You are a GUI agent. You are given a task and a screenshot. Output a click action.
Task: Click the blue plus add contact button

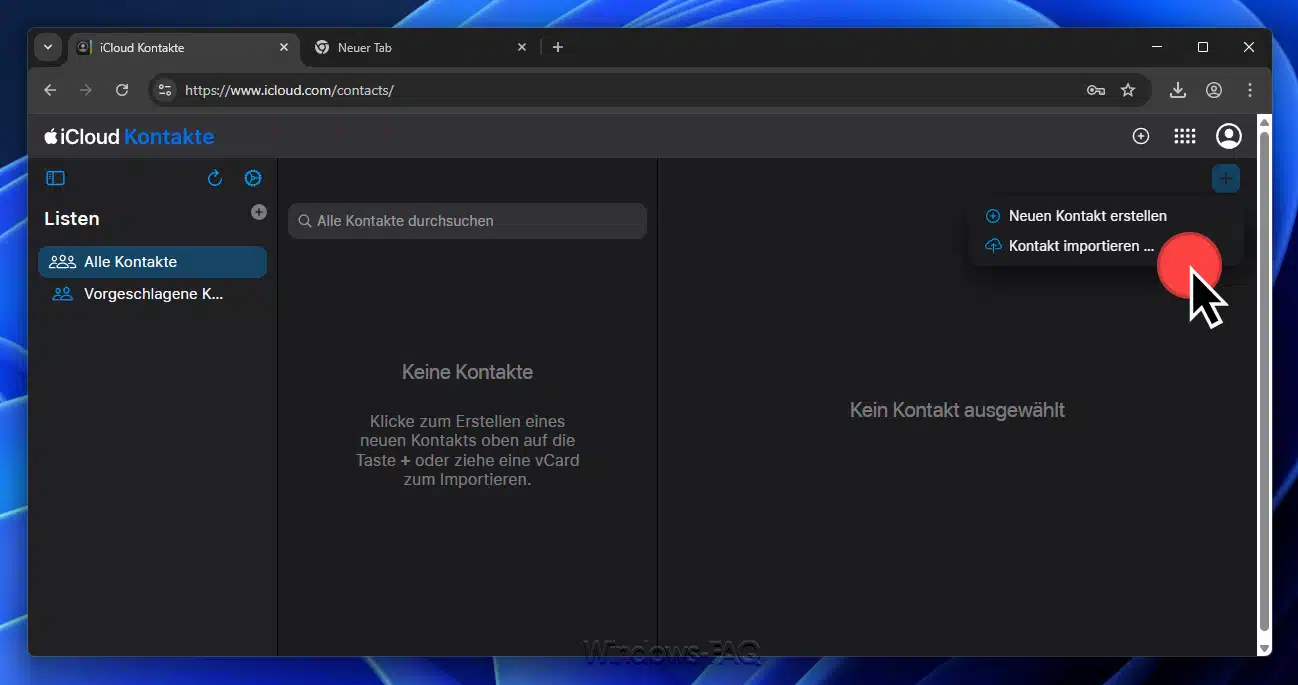(x=1225, y=179)
